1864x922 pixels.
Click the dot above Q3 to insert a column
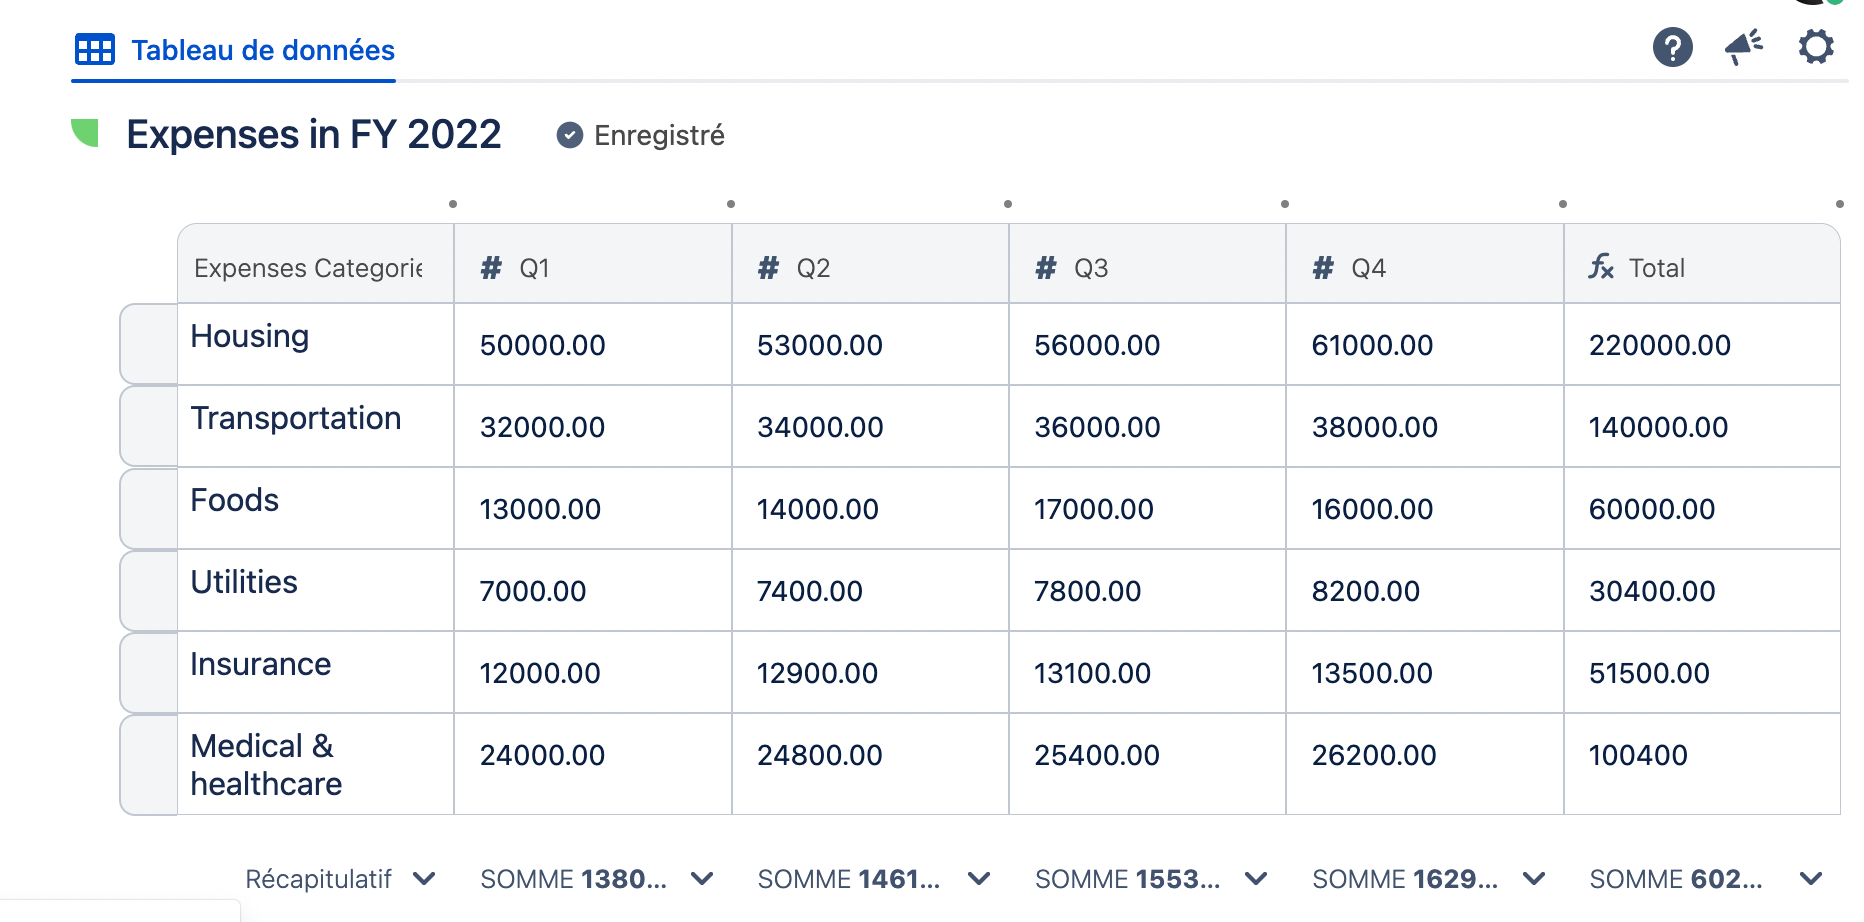(1007, 202)
